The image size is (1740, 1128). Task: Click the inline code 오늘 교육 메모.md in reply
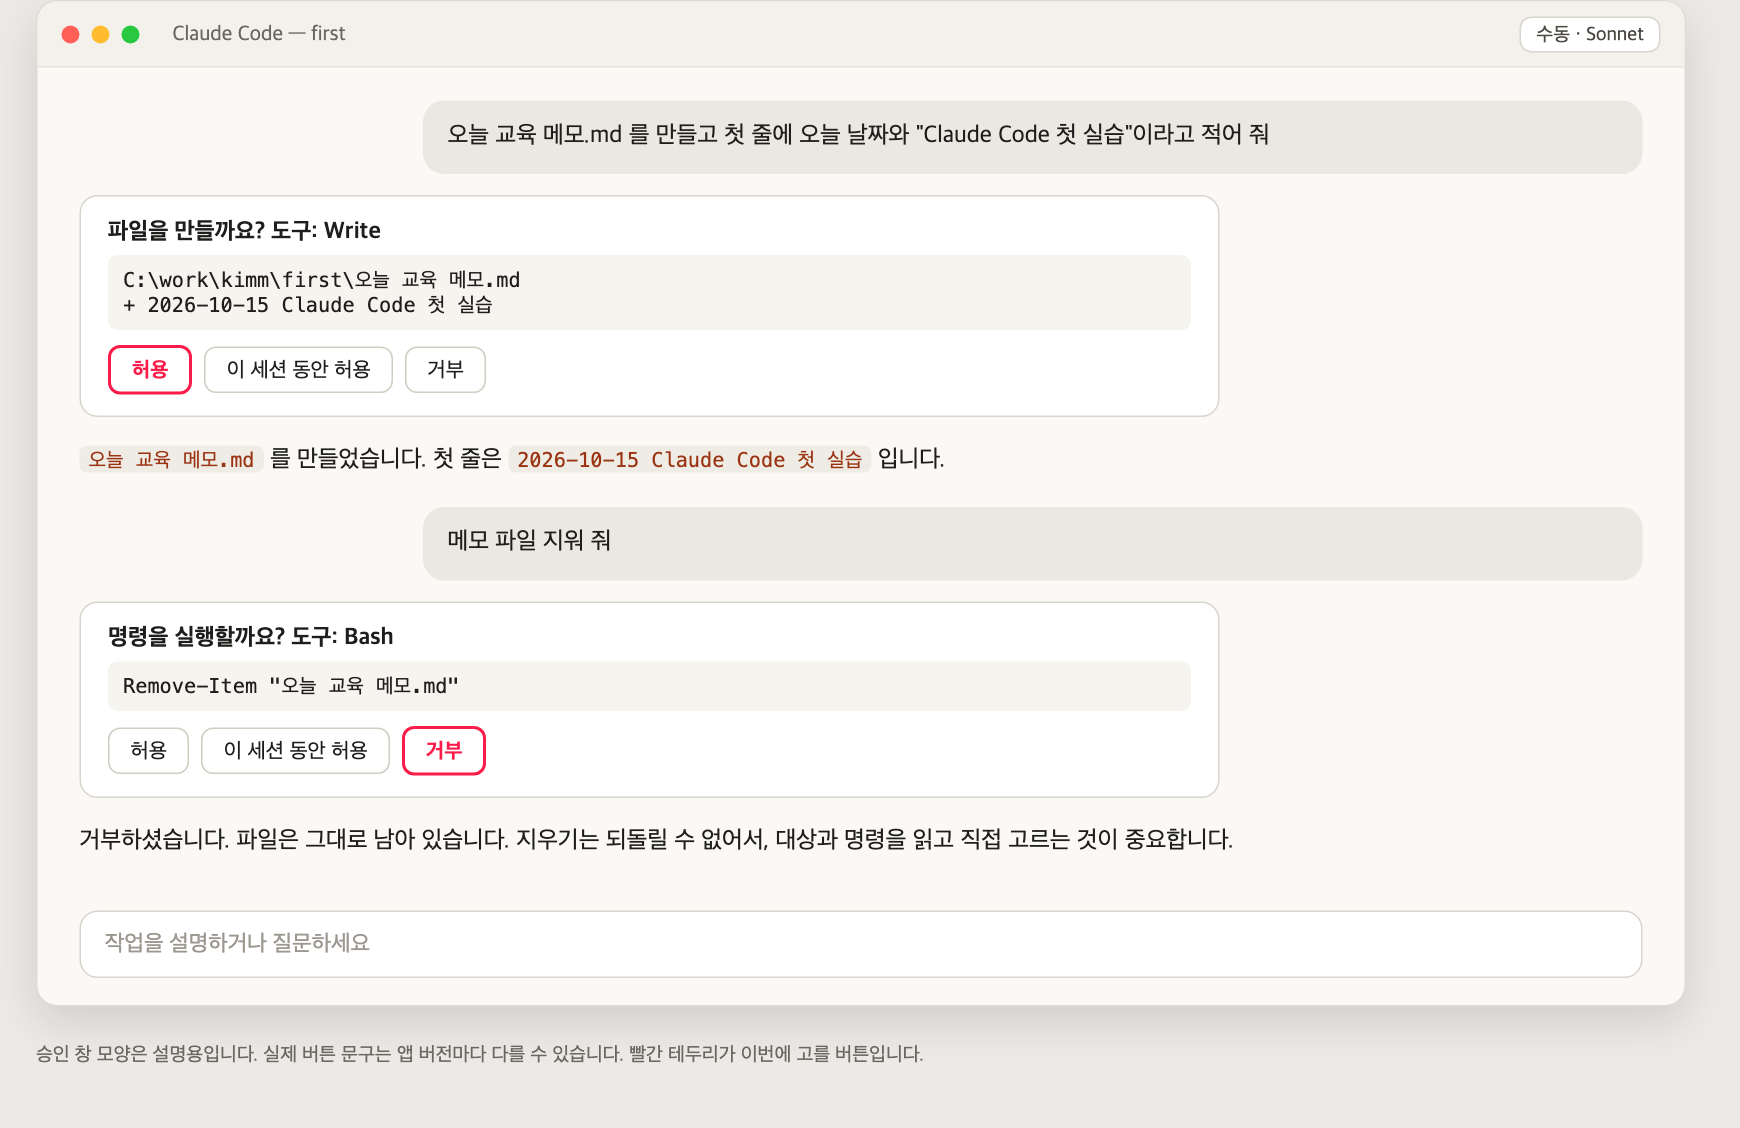(171, 459)
